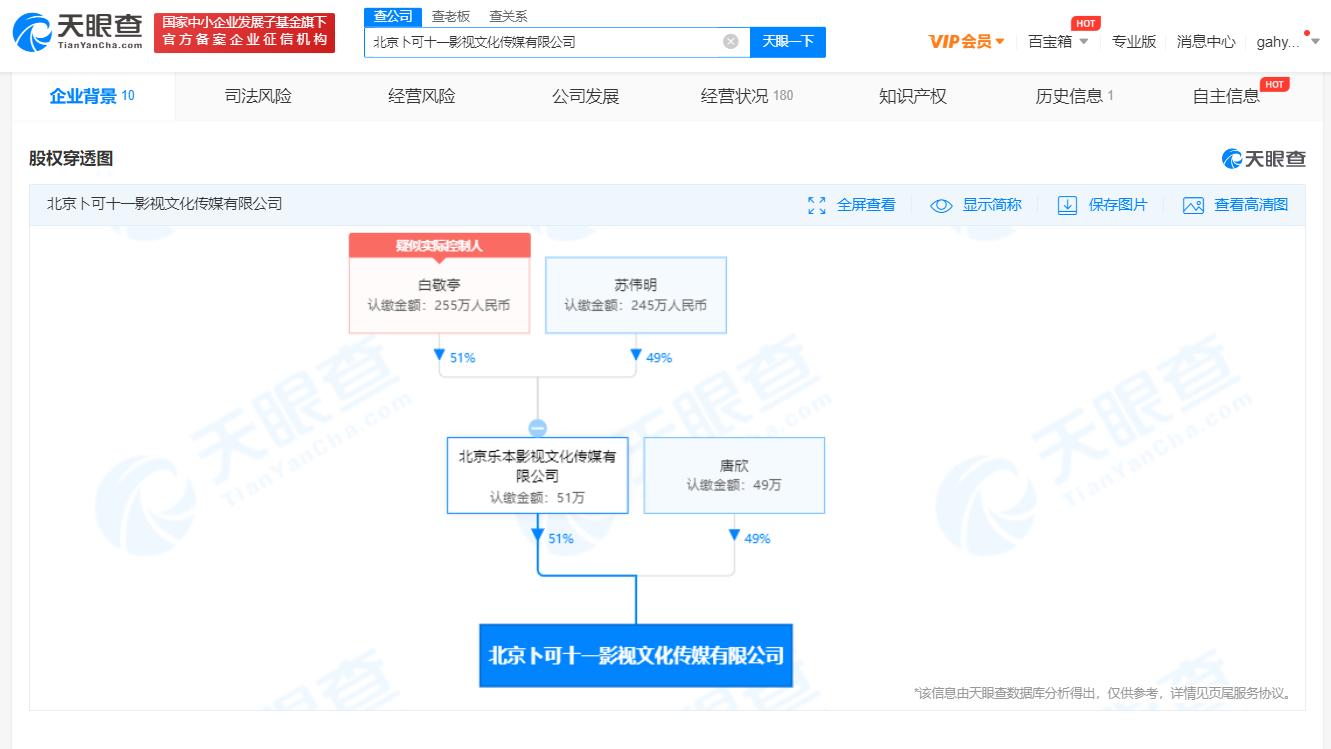Clear the search box with the X icon
Viewport: 1331px width, 749px height.
click(x=731, y=41)
